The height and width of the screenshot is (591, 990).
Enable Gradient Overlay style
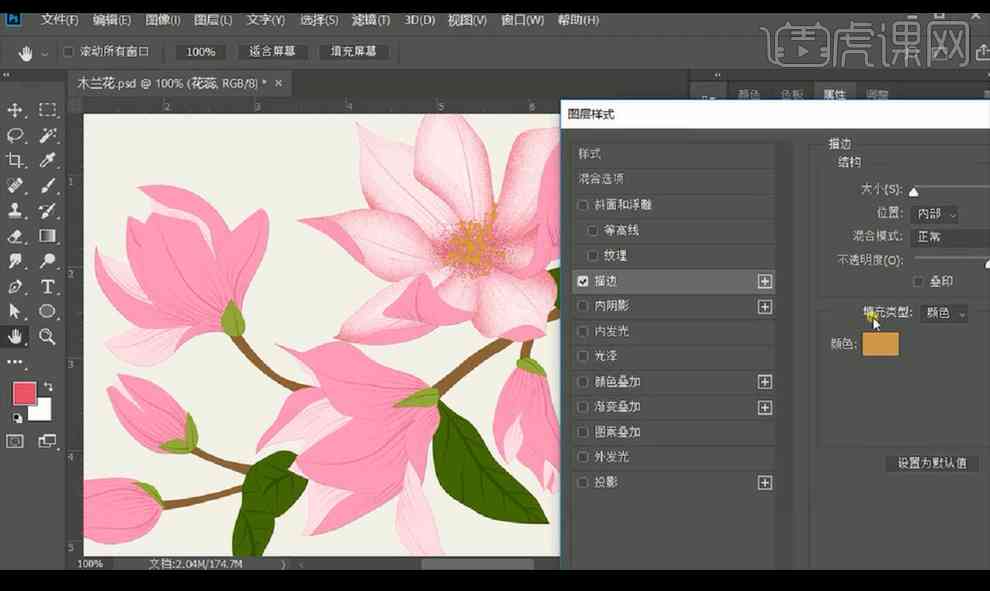(583, 407)
